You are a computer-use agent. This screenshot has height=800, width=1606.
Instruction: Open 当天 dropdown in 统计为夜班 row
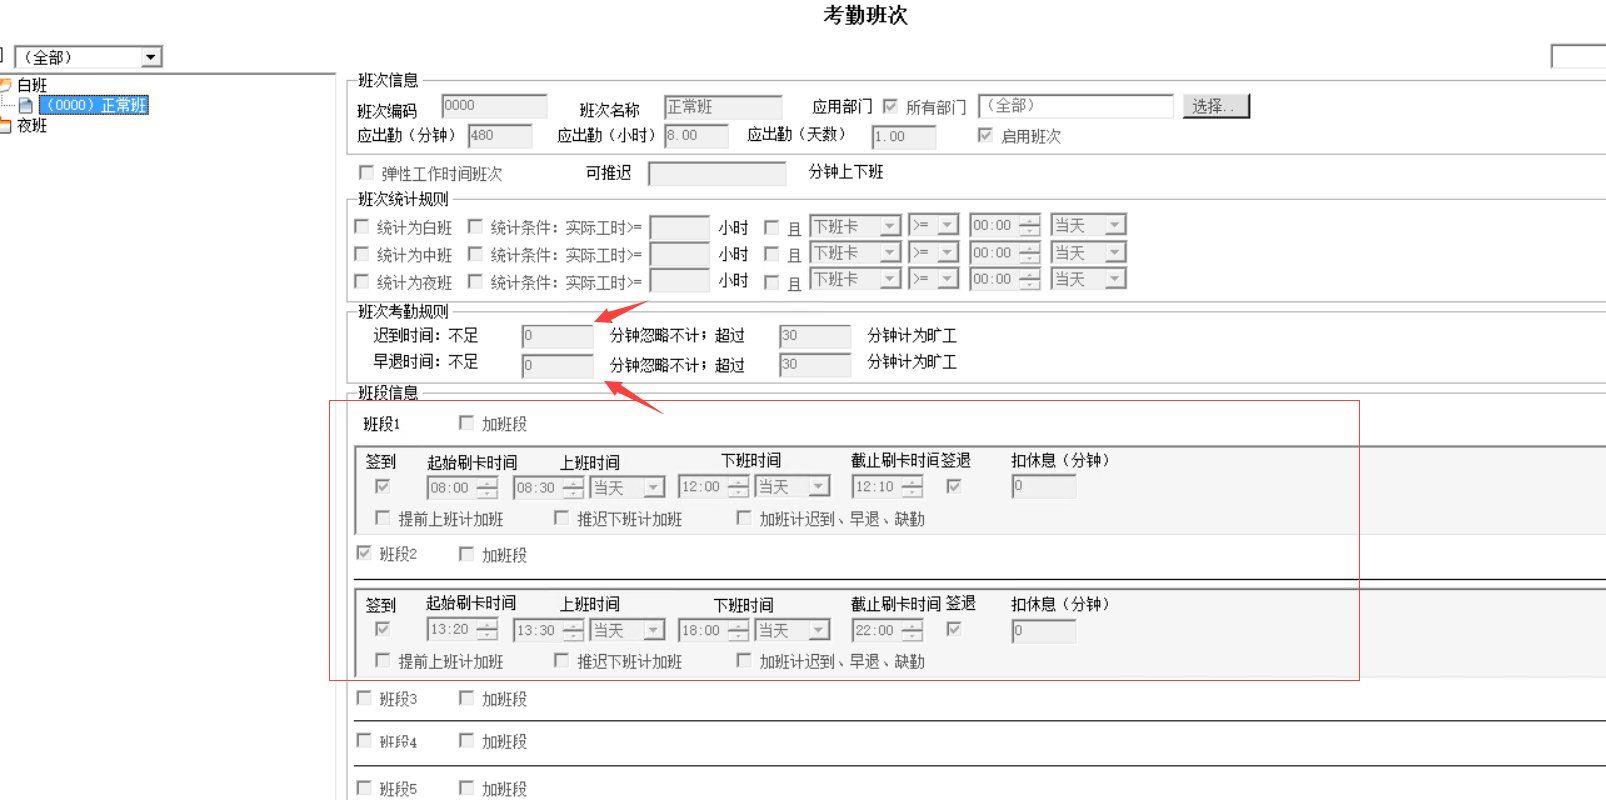point(1088,279)
